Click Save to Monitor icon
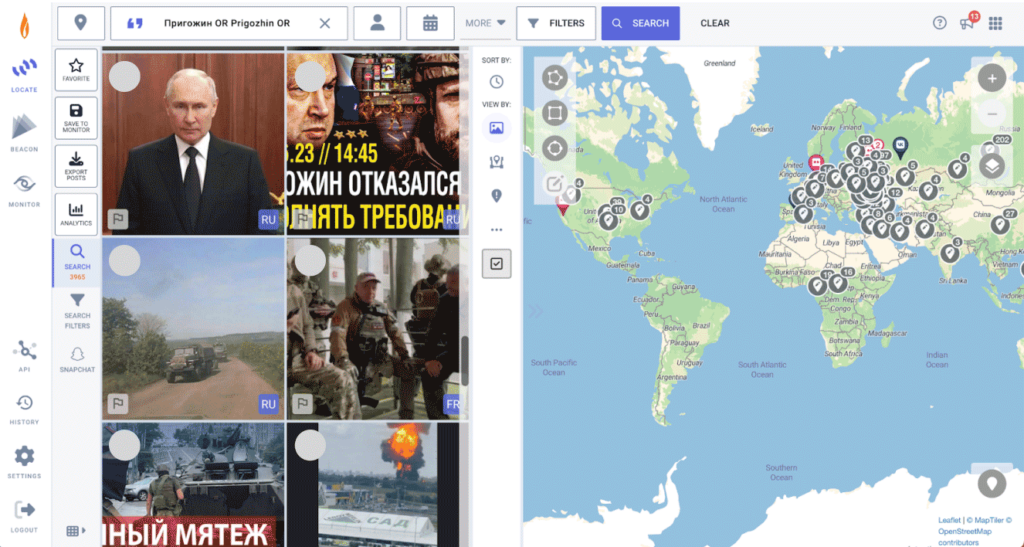Image resolution: width=1024 pixels, height=547 pixels. coord(76,117)
